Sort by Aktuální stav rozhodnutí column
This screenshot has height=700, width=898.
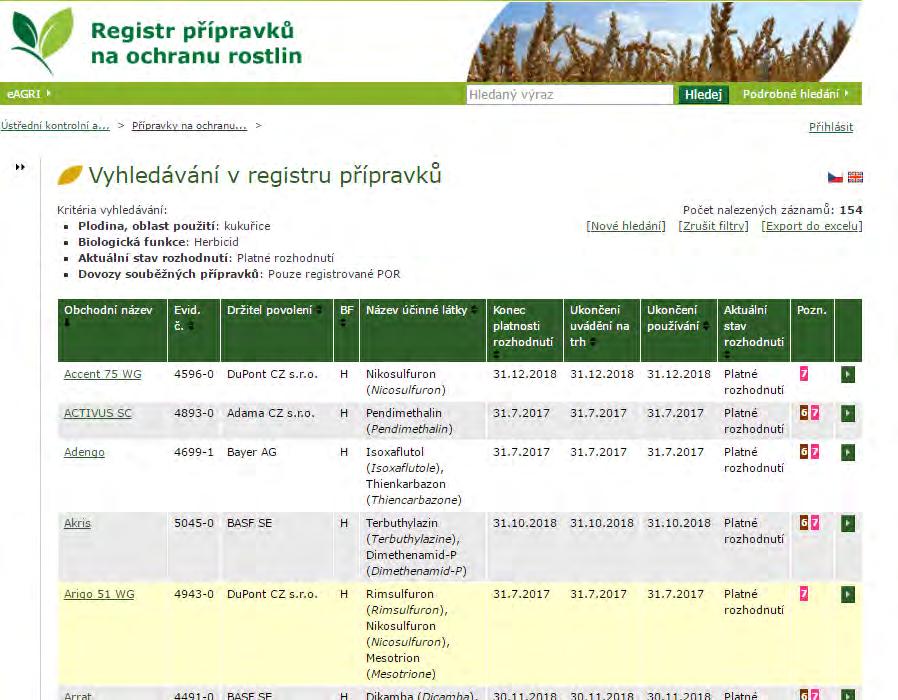pyautogui.click(x=727, y=355)
